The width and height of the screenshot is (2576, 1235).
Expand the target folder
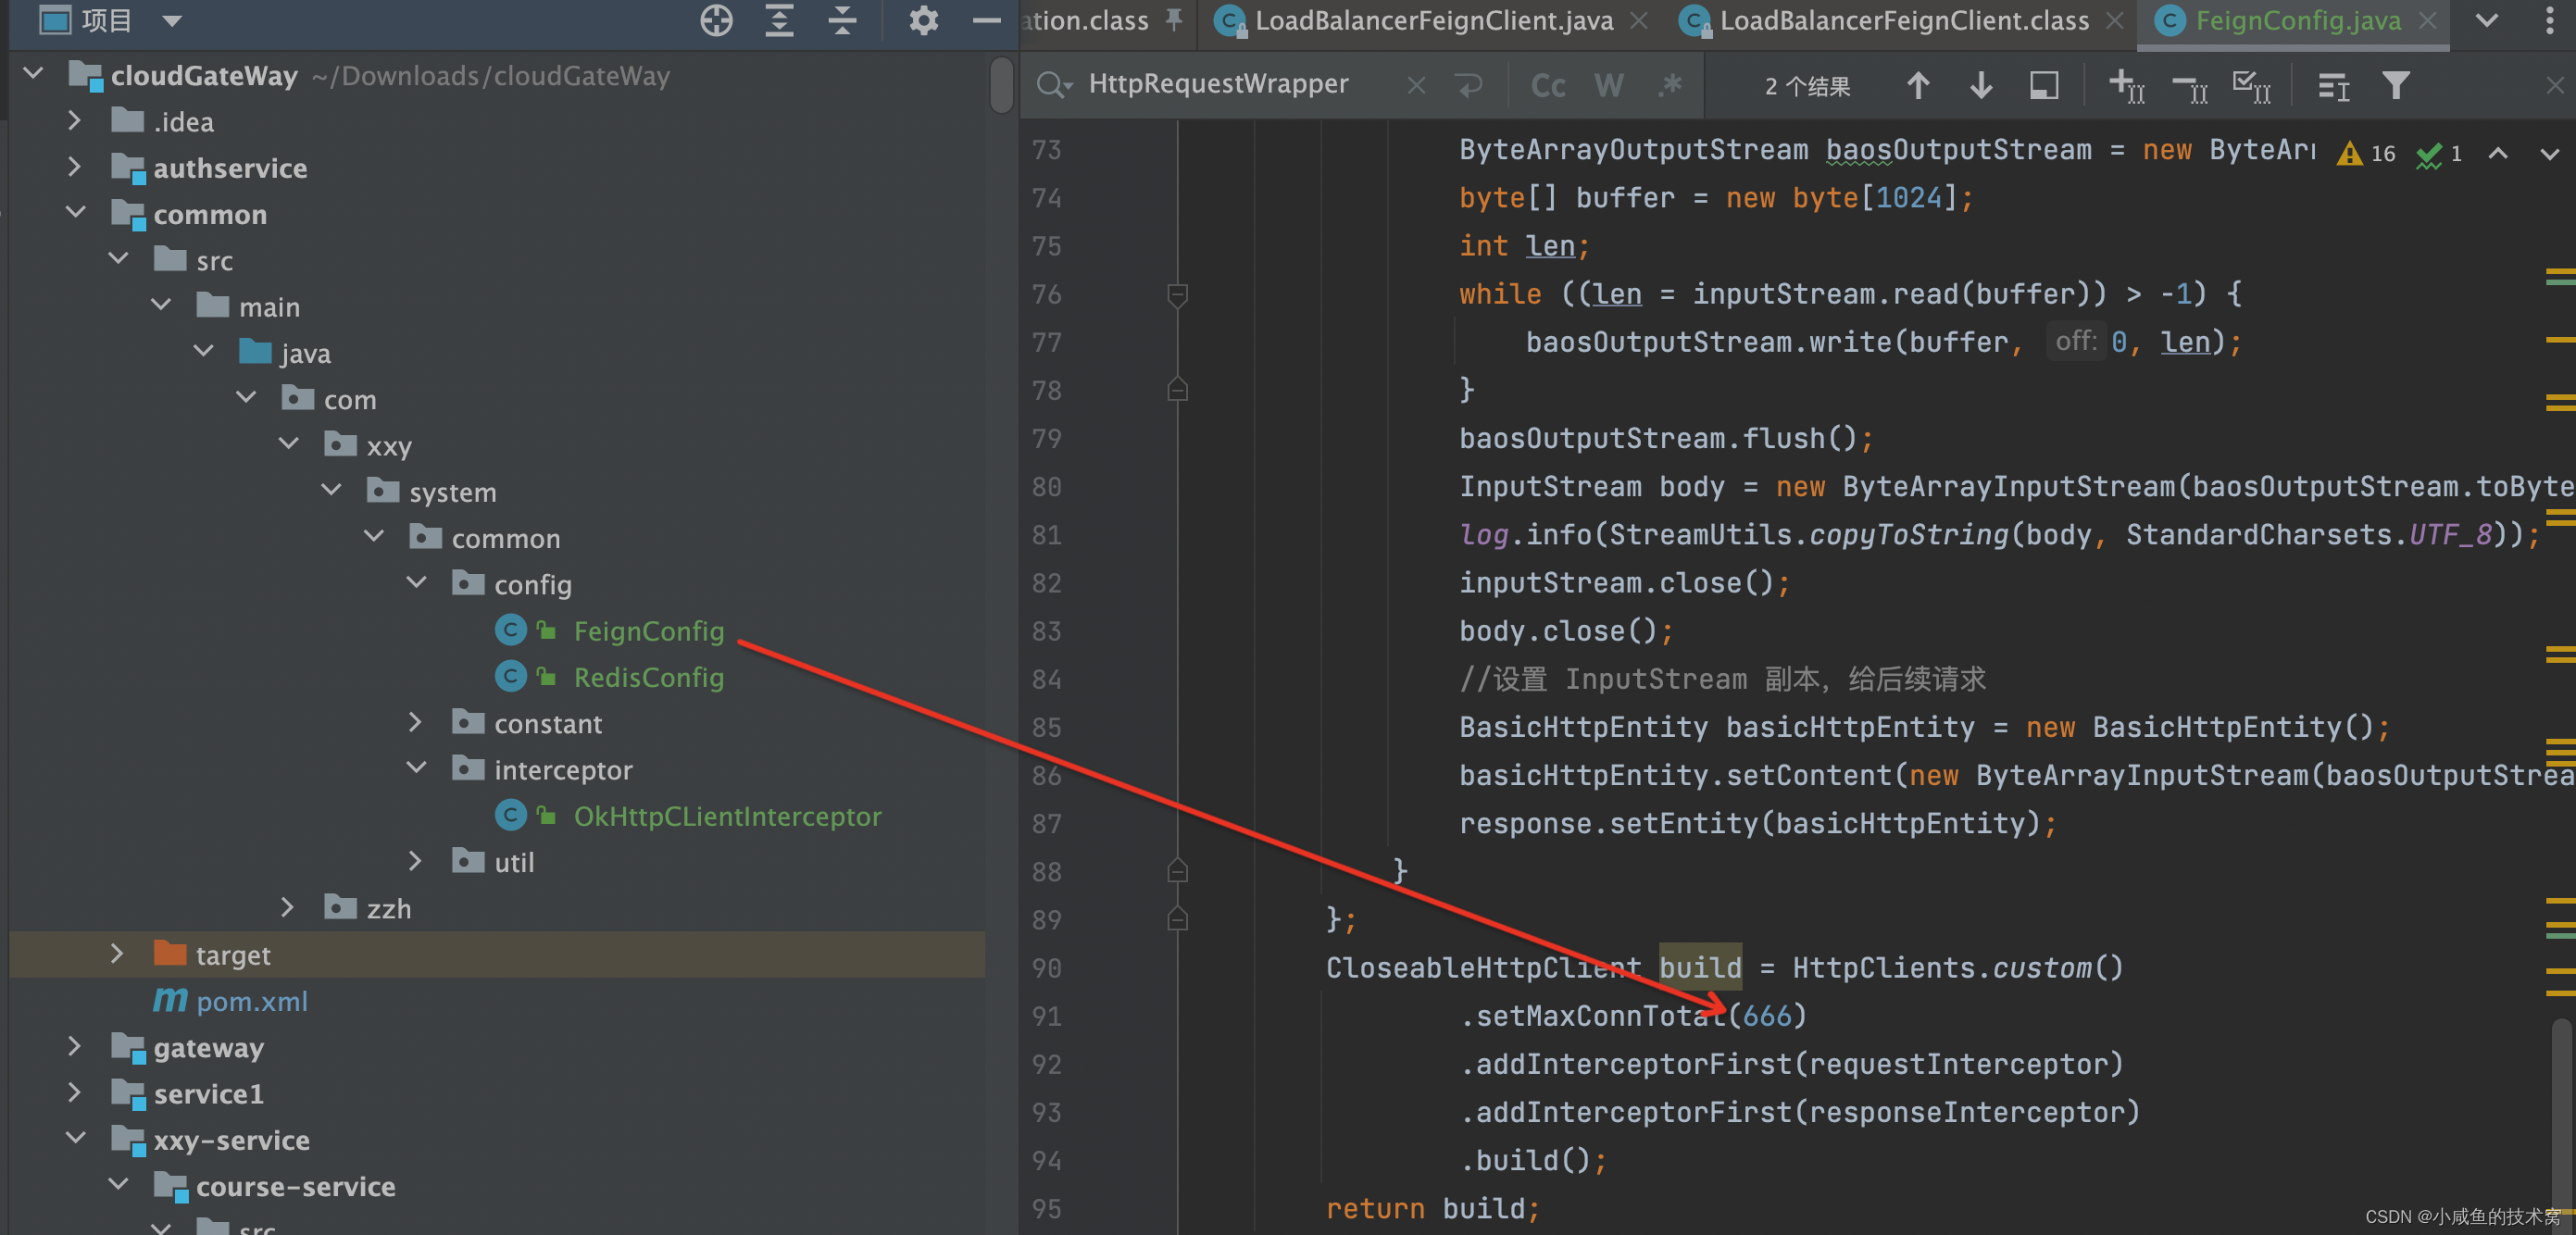point(117,953)
